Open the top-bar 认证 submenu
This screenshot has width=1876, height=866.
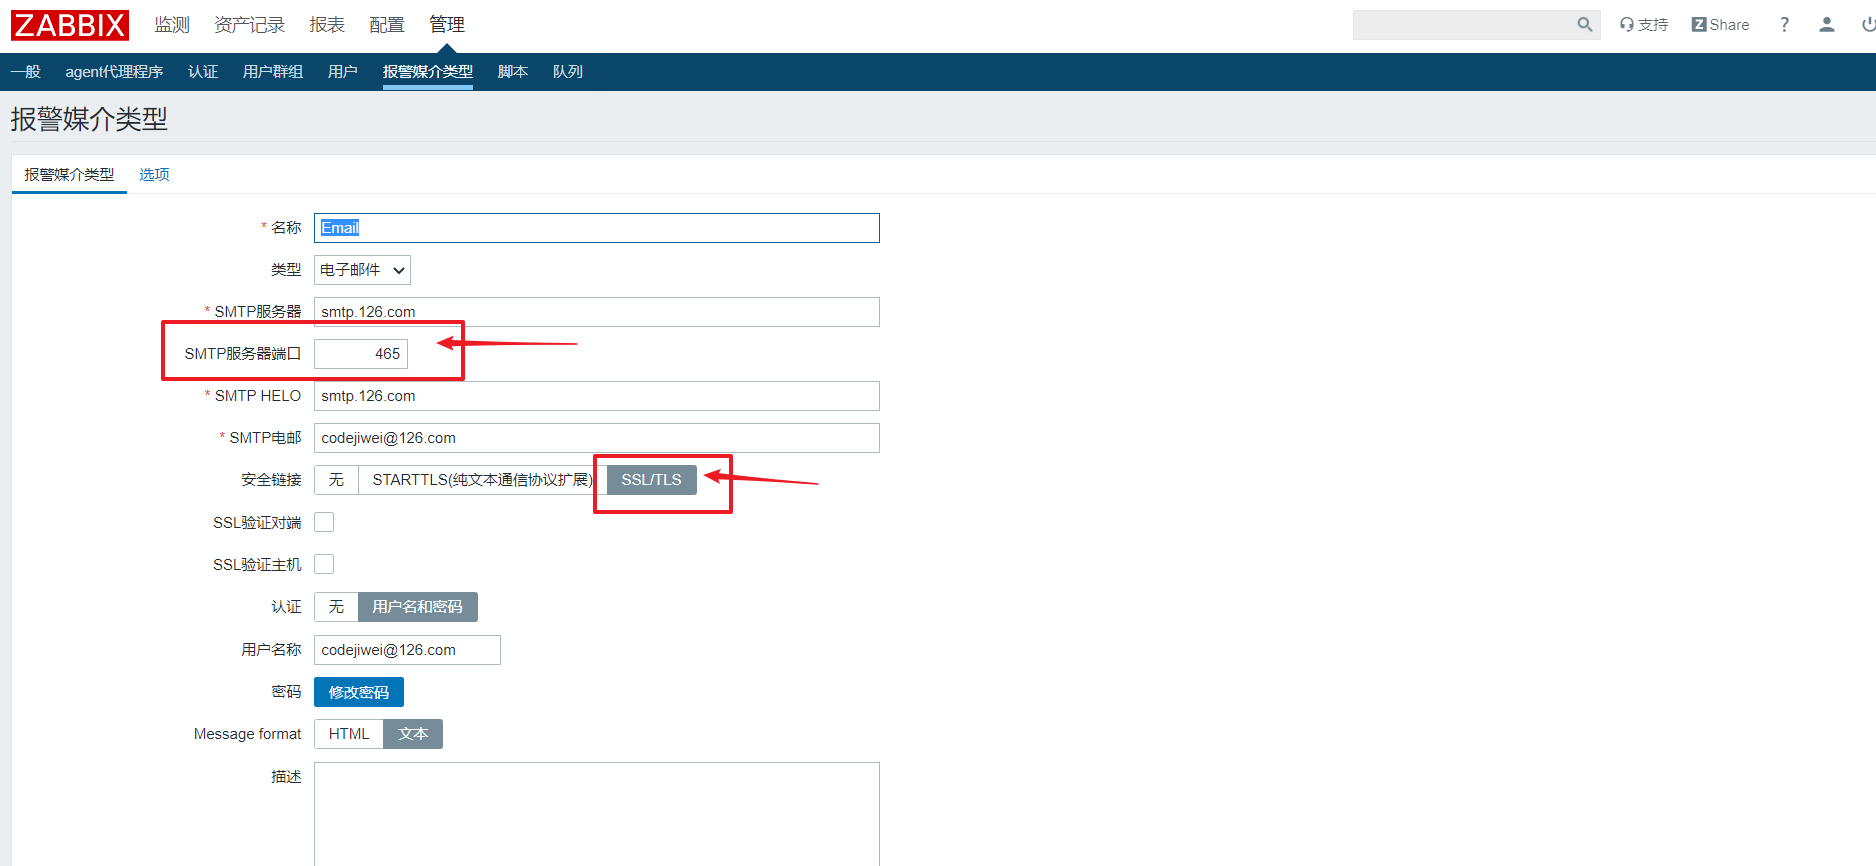click(x=203, y=72)
